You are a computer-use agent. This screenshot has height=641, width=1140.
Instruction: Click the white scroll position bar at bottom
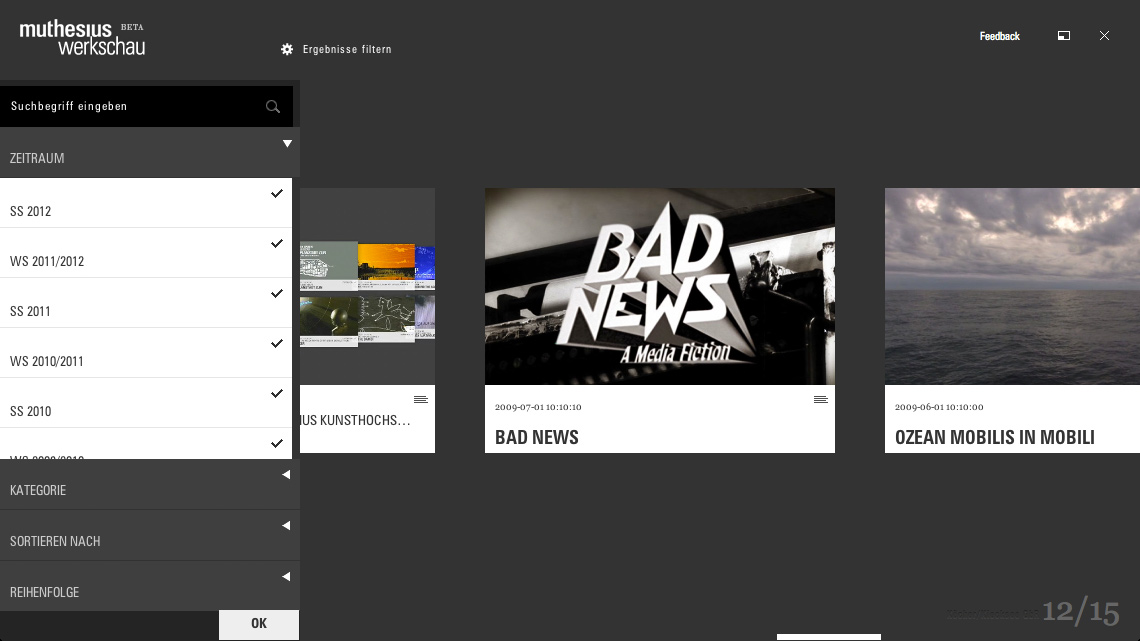(828, 637)
